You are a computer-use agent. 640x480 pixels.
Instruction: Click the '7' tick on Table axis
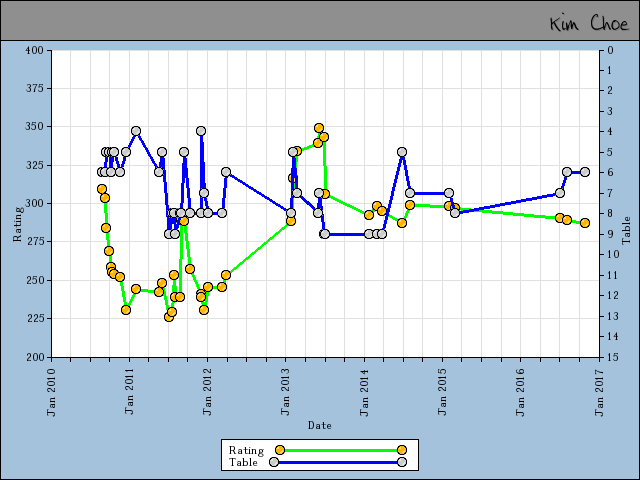coord(611,193)
